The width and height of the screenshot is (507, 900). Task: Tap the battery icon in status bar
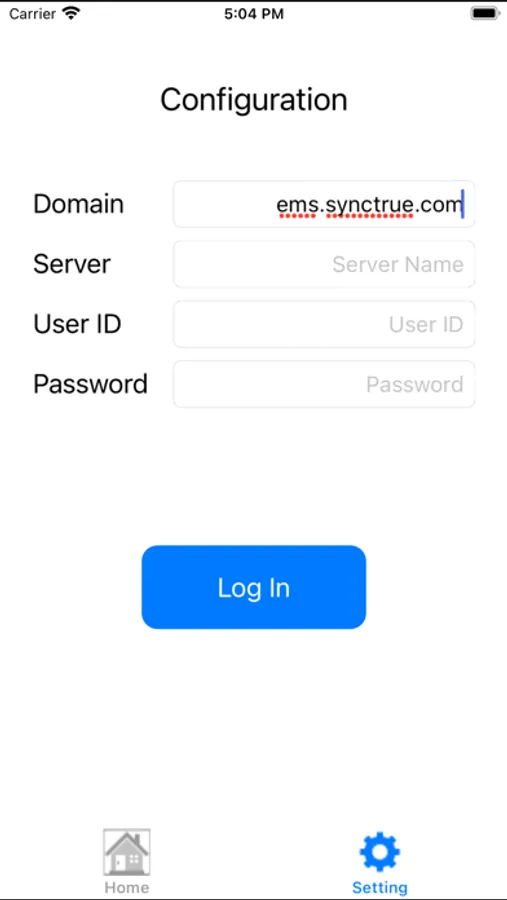pyautogui.click(x=484, y=14)
